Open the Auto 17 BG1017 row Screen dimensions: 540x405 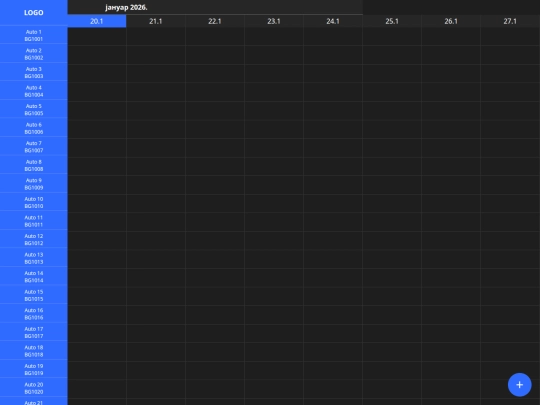[34, 333]
